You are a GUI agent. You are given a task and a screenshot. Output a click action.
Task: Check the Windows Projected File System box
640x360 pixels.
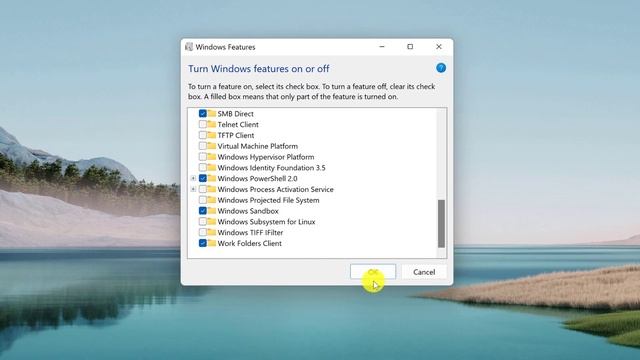pos(202,200)
